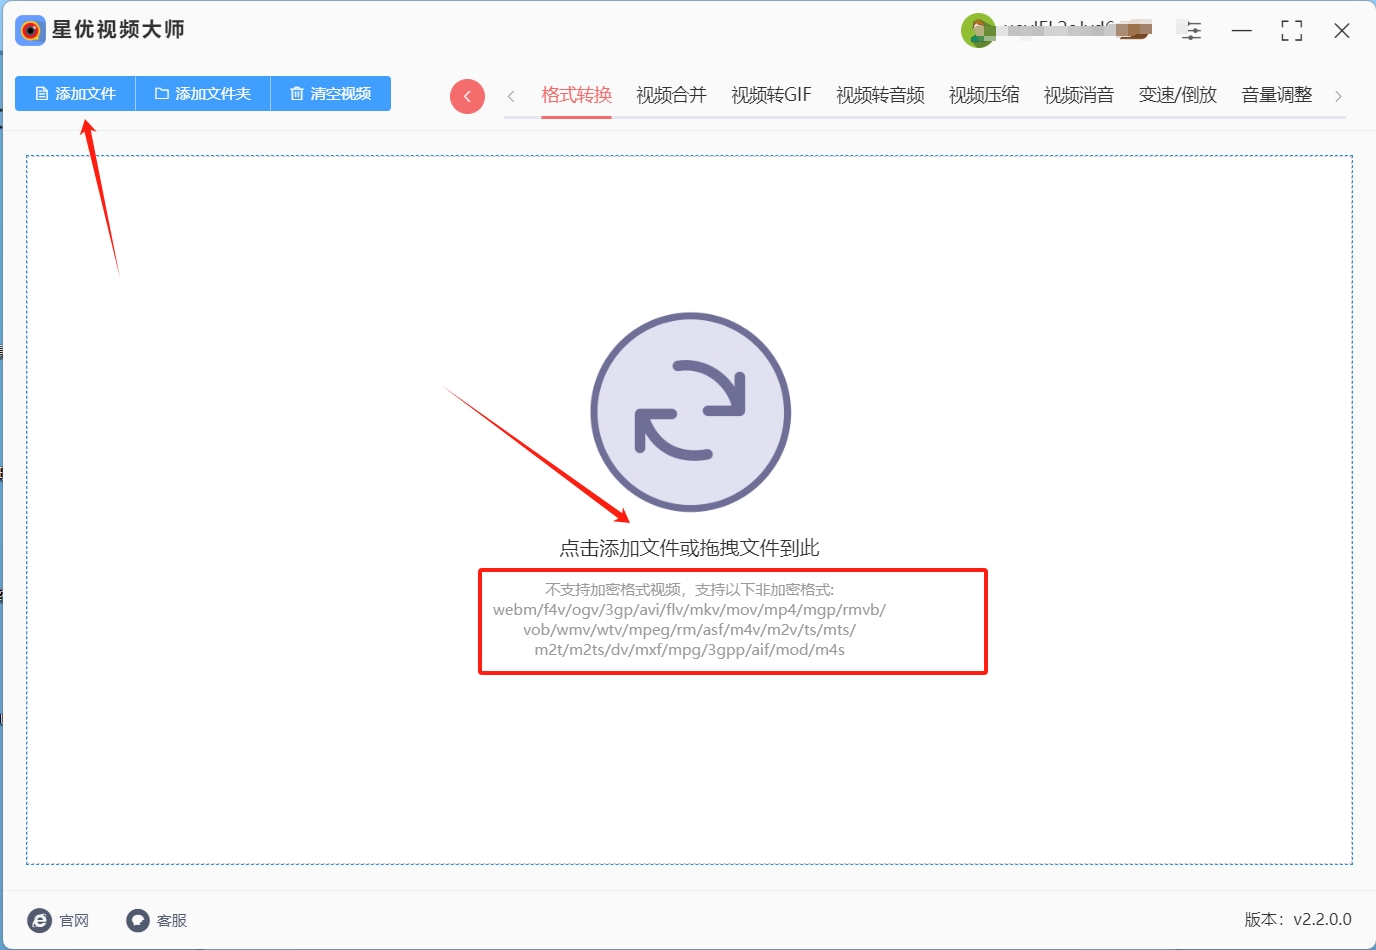Select the 视频消音 tab
Viewport: 1376px width, 950px height.
[1079, 95]
